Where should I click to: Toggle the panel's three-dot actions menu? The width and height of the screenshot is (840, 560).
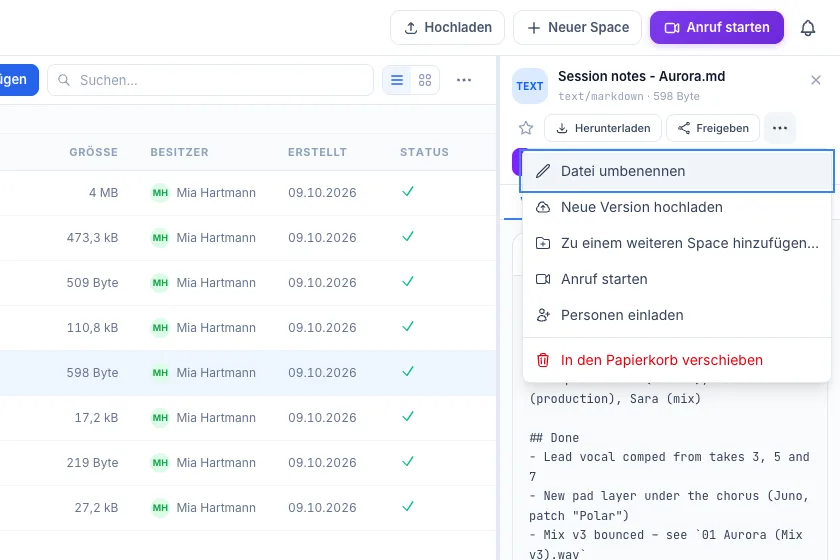tap(780, 128)
